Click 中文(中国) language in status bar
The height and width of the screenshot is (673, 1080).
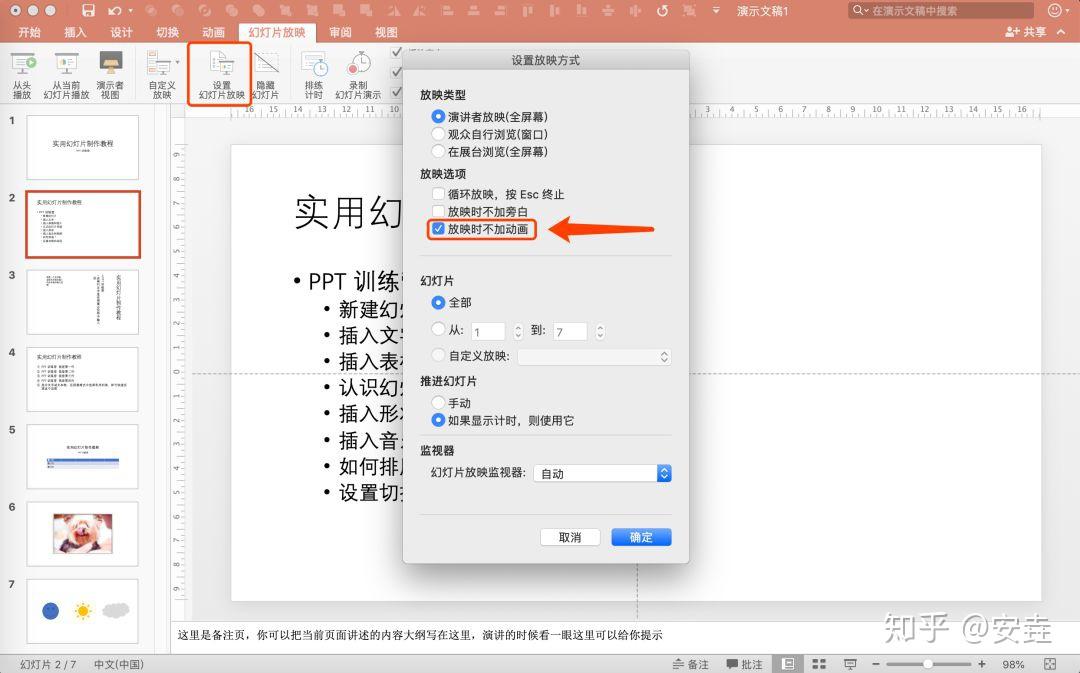coord(119,664)
